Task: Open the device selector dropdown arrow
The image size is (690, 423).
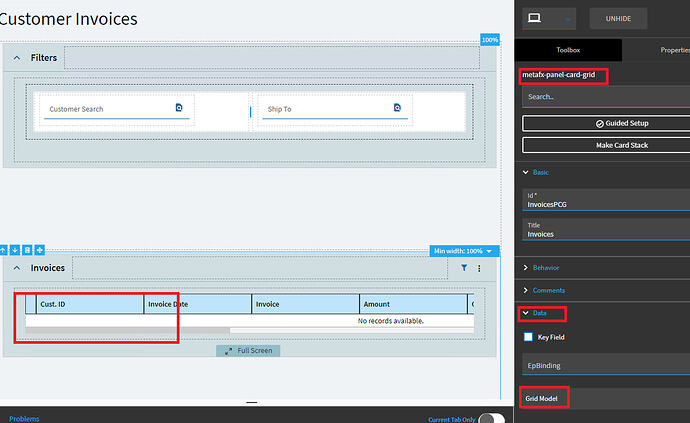Action: coord(568,20)
